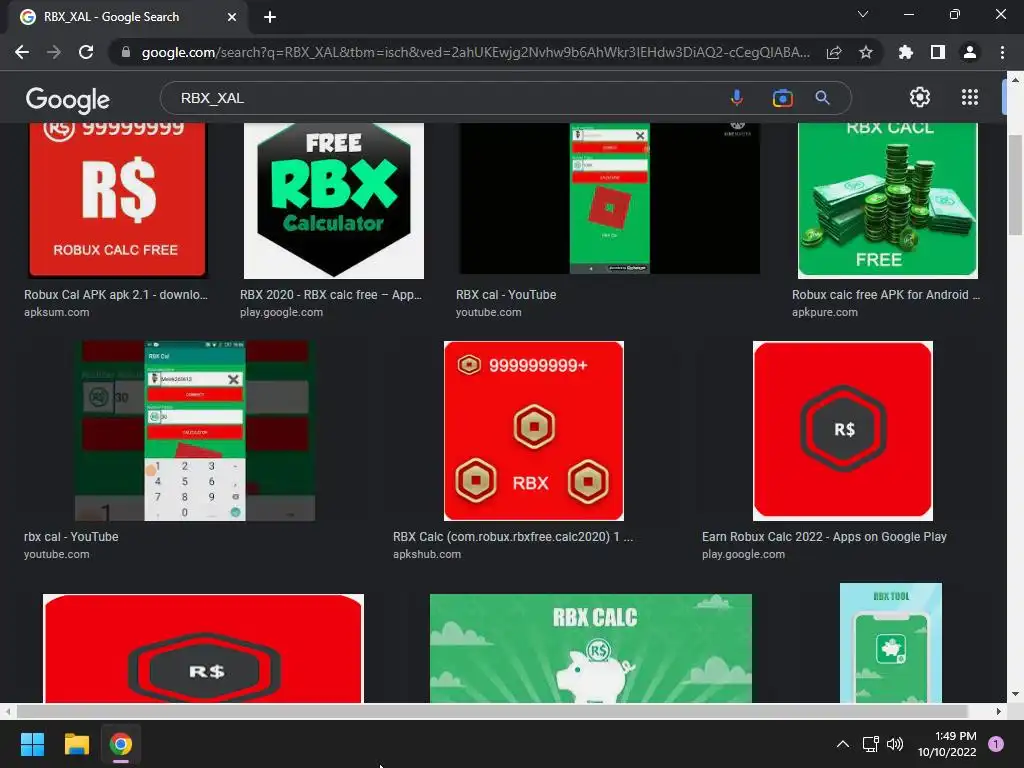
Task: Focus the RBX_XAL search box
Action: click(x=444, y=98)
